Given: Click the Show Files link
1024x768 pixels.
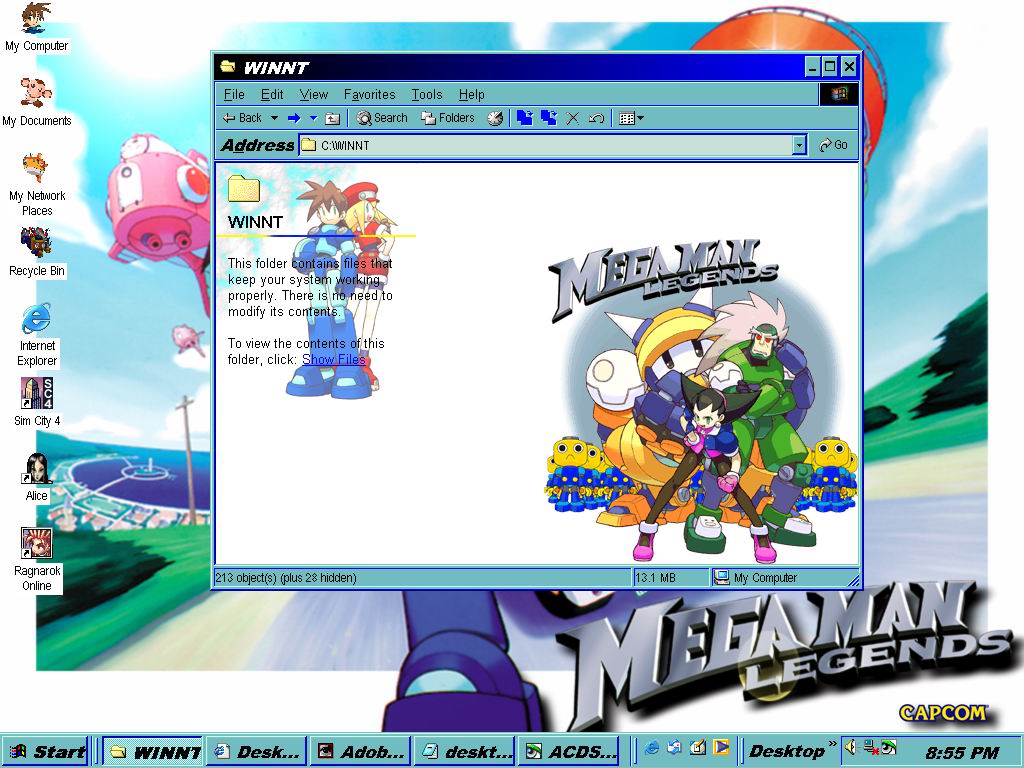Looking at the screenshot, I should (334, 359).
